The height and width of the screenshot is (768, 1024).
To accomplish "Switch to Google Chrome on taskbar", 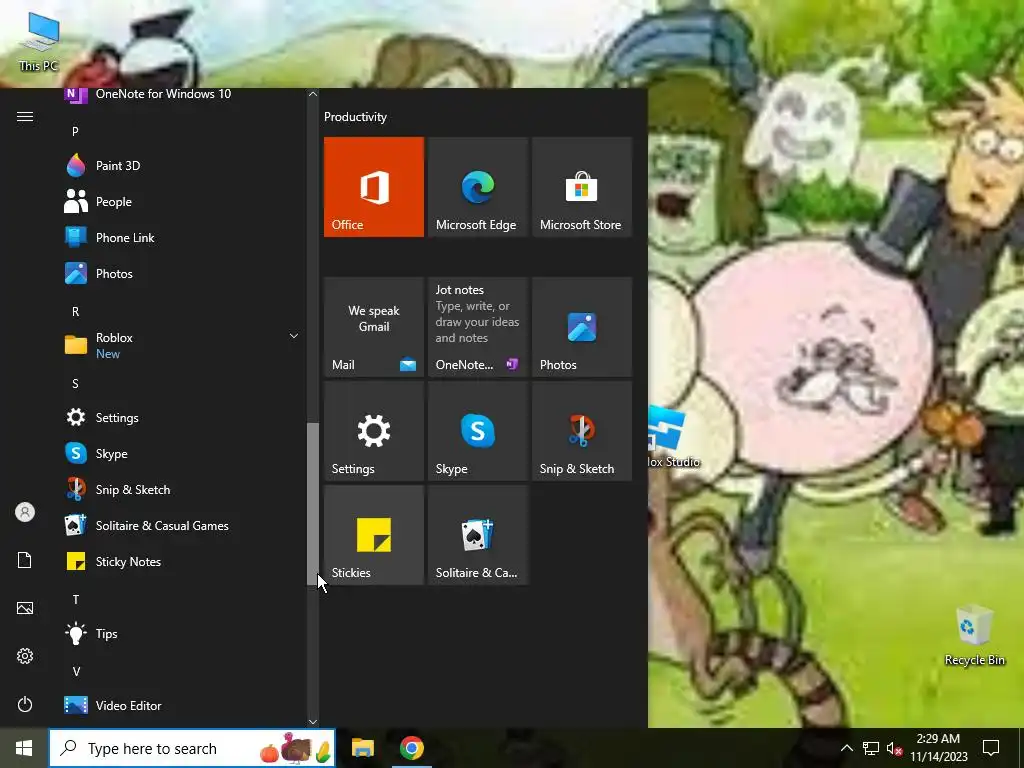I will (x=411, y=748).
